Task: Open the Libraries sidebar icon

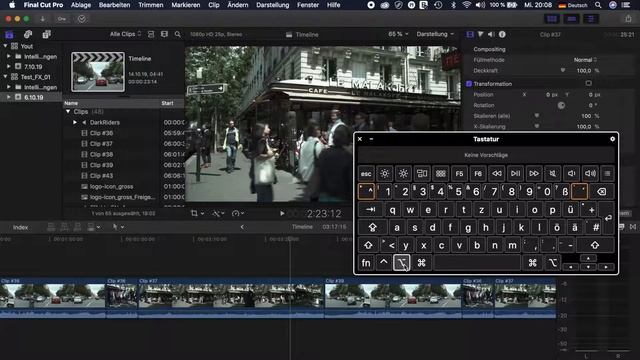Action: 9,35
